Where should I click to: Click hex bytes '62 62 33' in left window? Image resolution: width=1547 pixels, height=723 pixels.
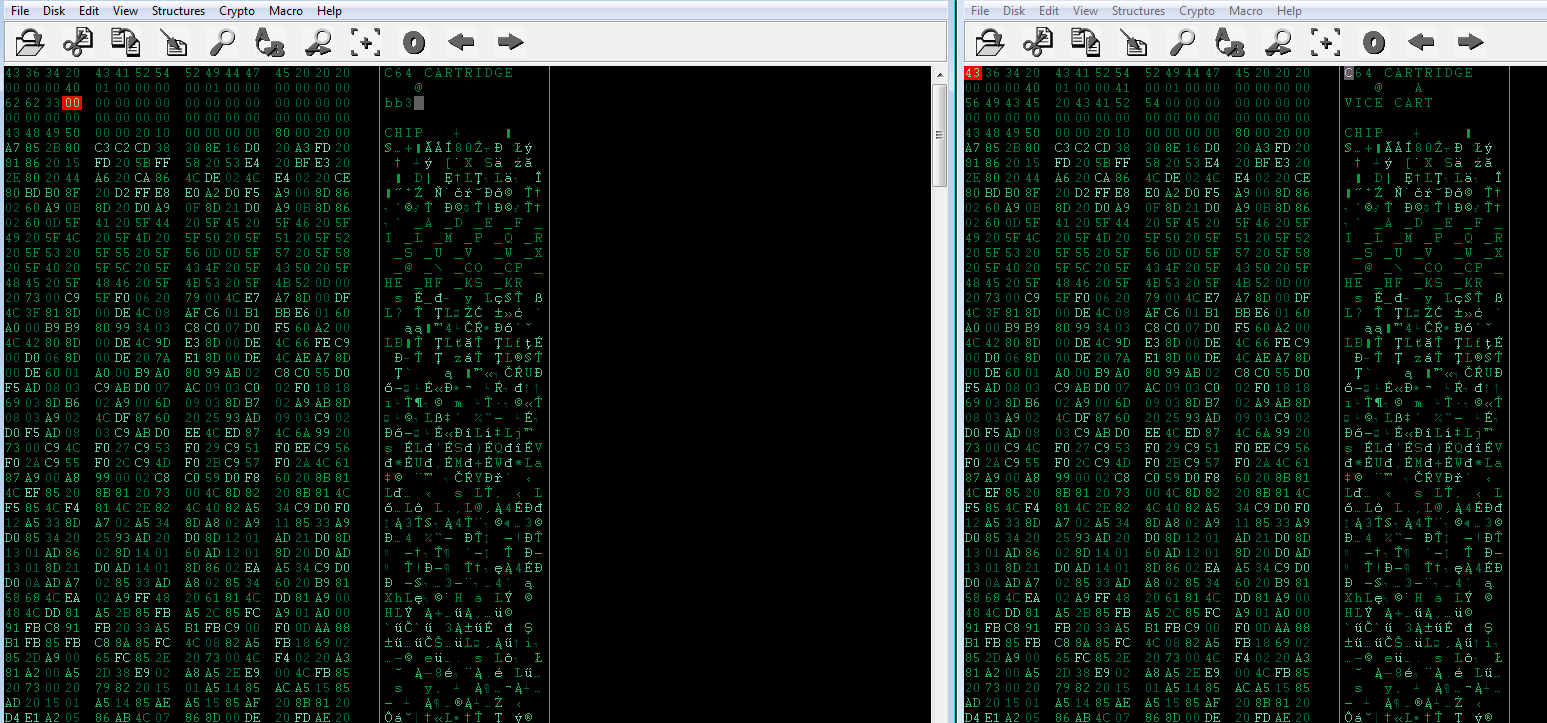click(x=32, y=103)
